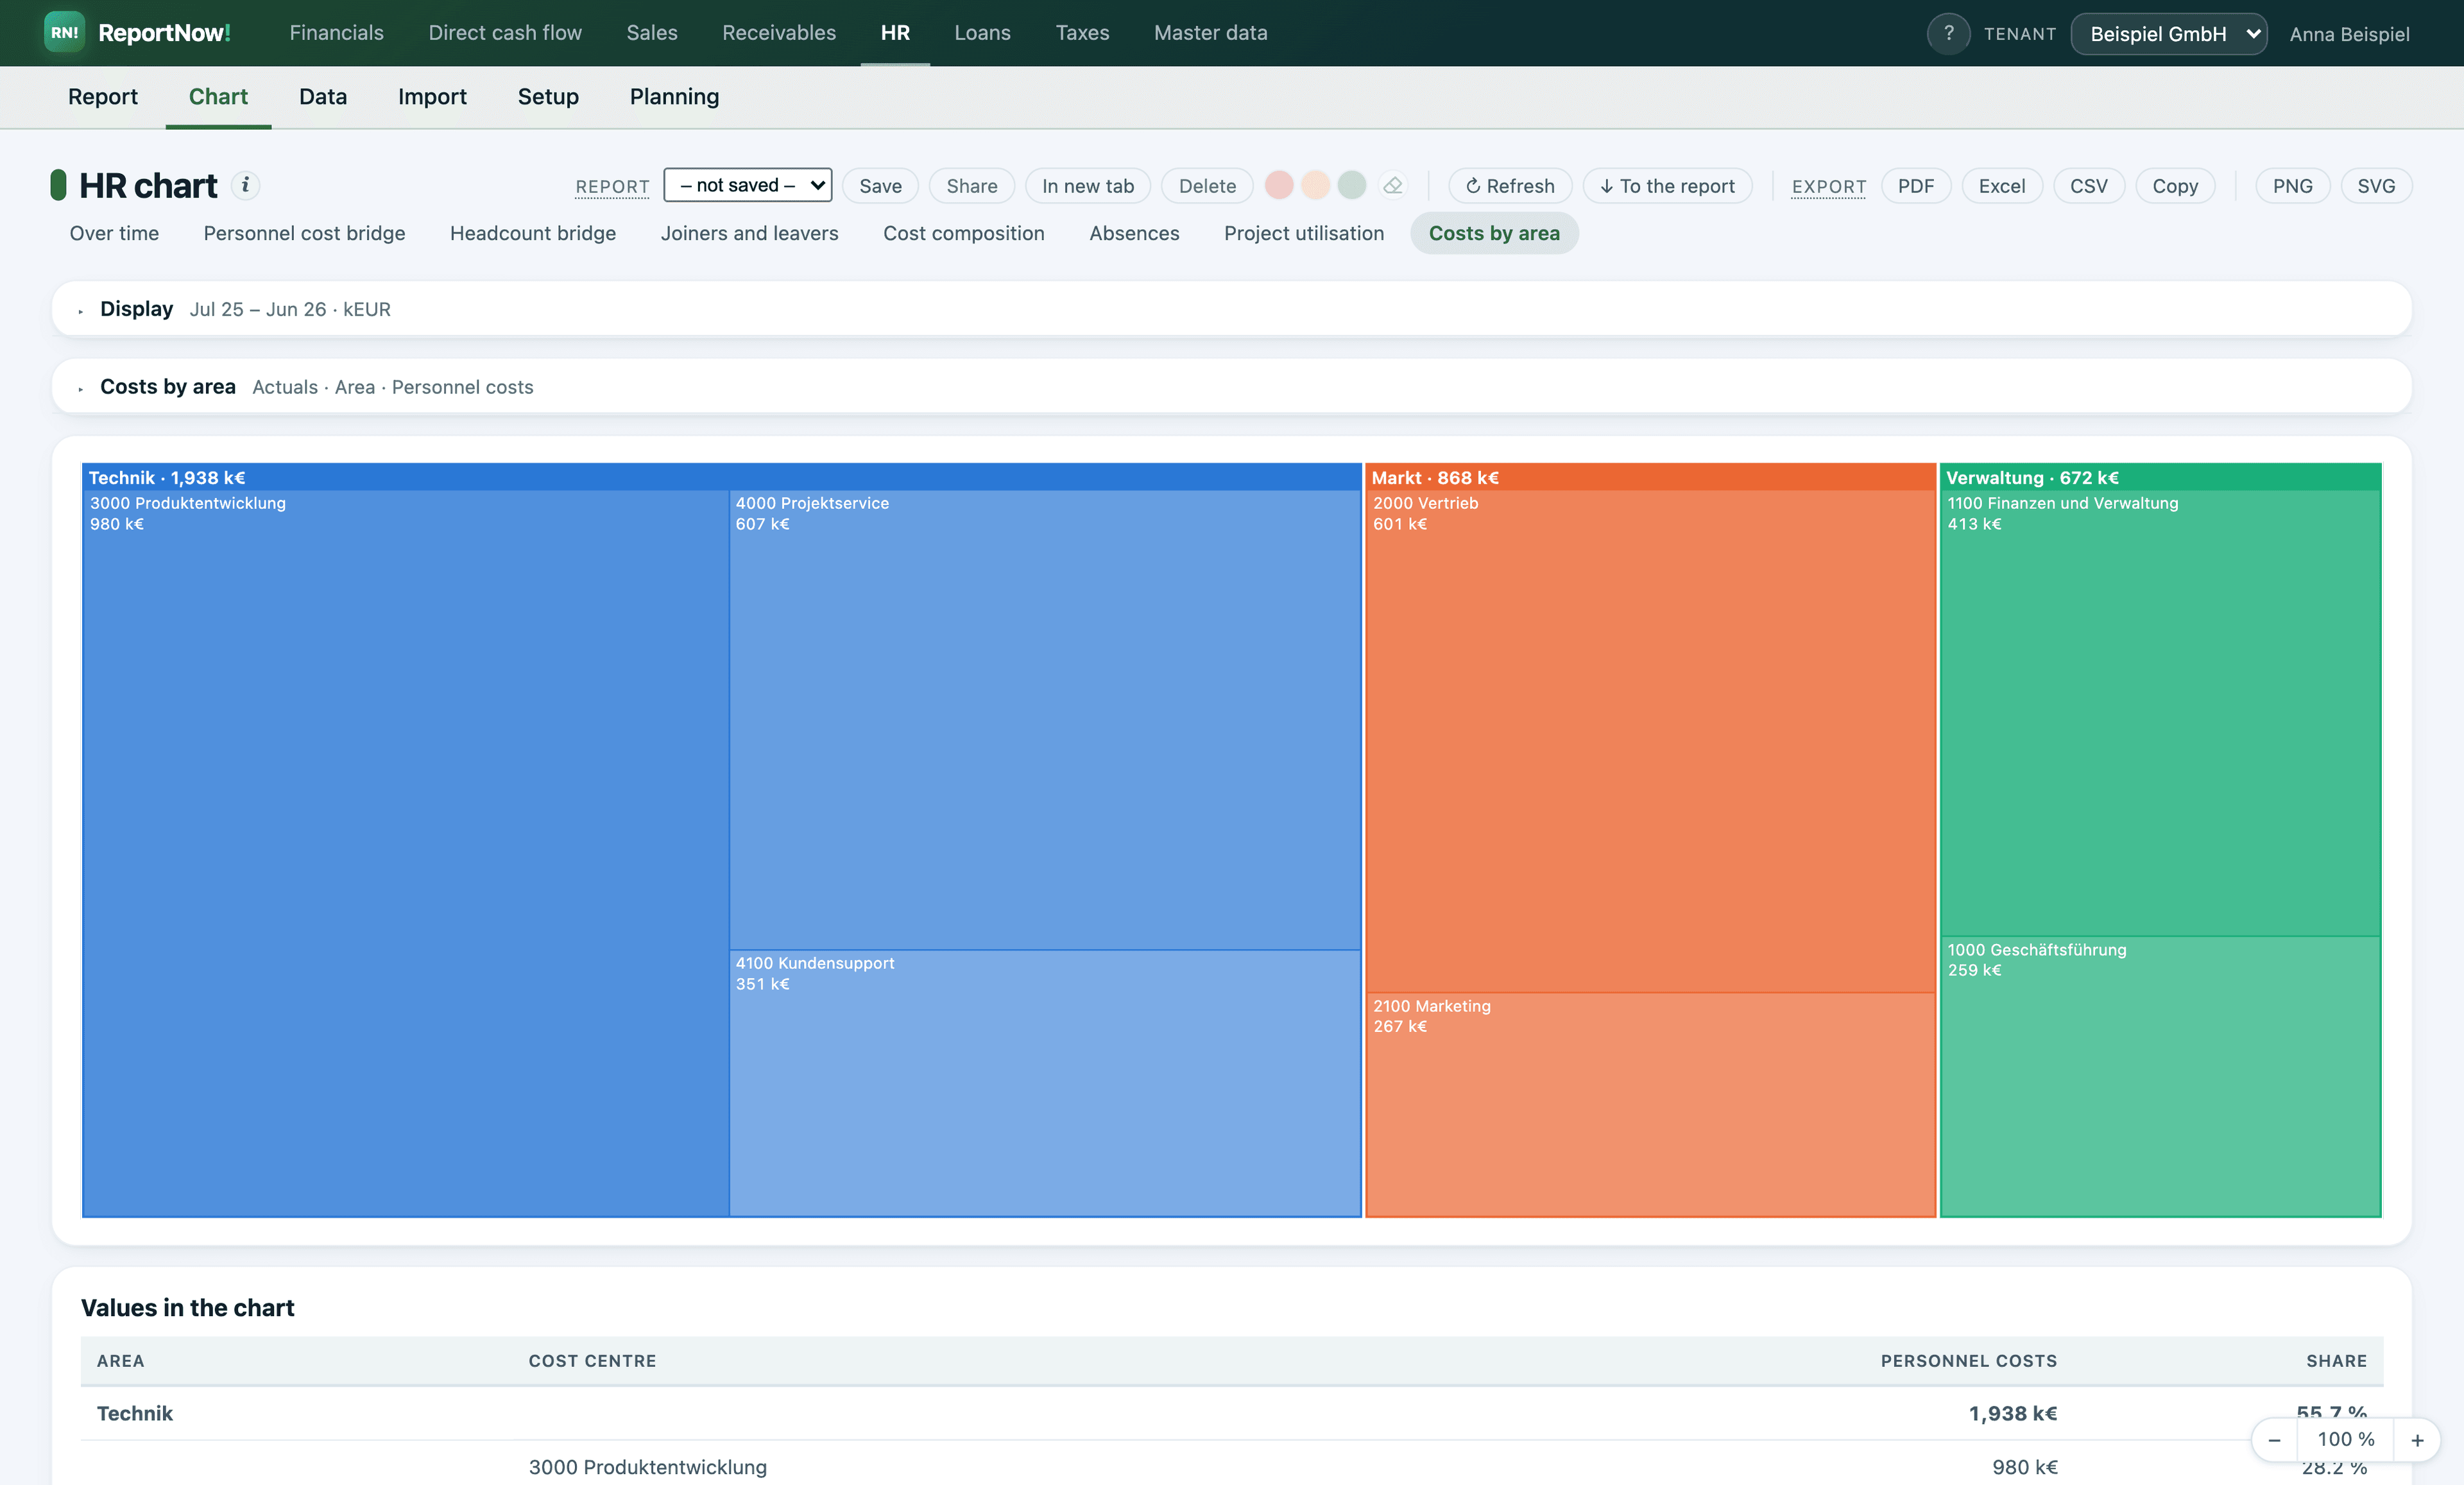Switch to the Report tab
The height and width of the screenshot is (1485, 2464).
coord(103,96)
